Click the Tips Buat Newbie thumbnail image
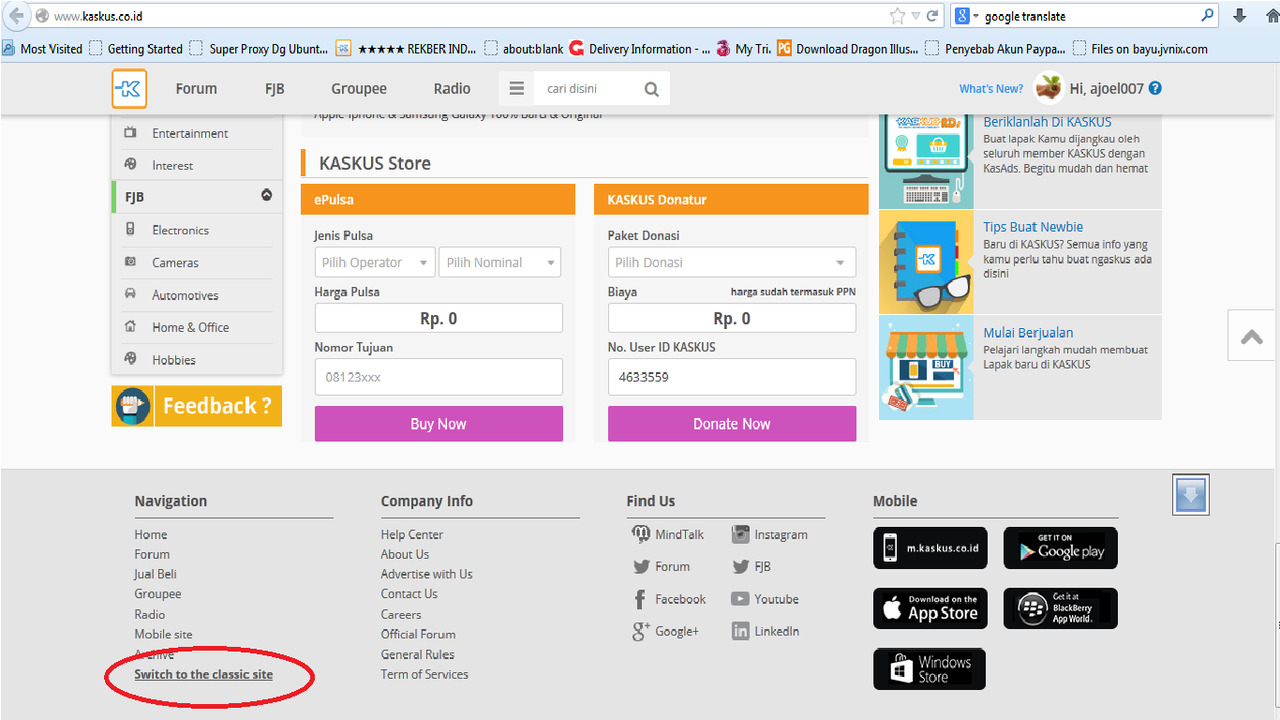The image size is (1280, 720). tap(926, 262)
